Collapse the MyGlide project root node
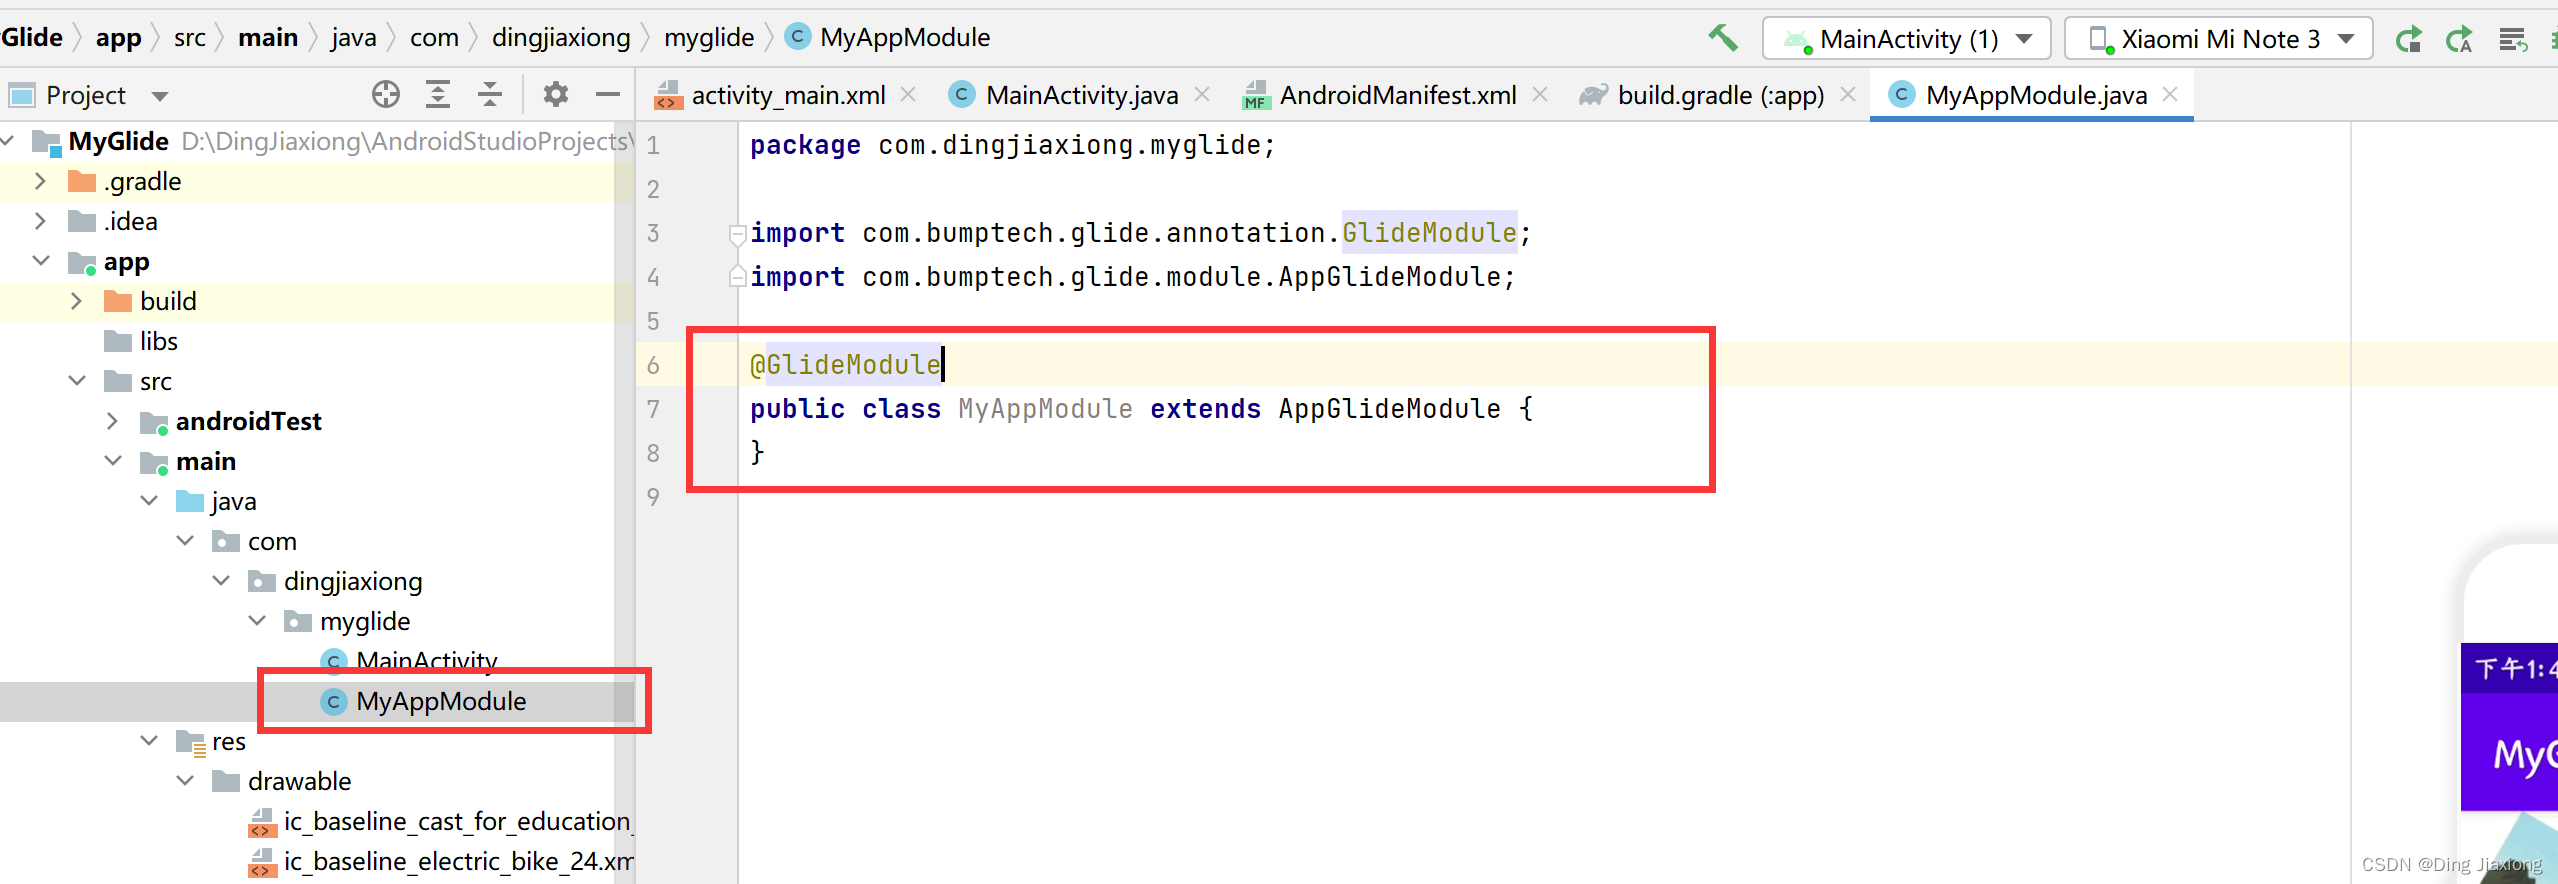This screenshot has height=884, width=2558. 7,141
